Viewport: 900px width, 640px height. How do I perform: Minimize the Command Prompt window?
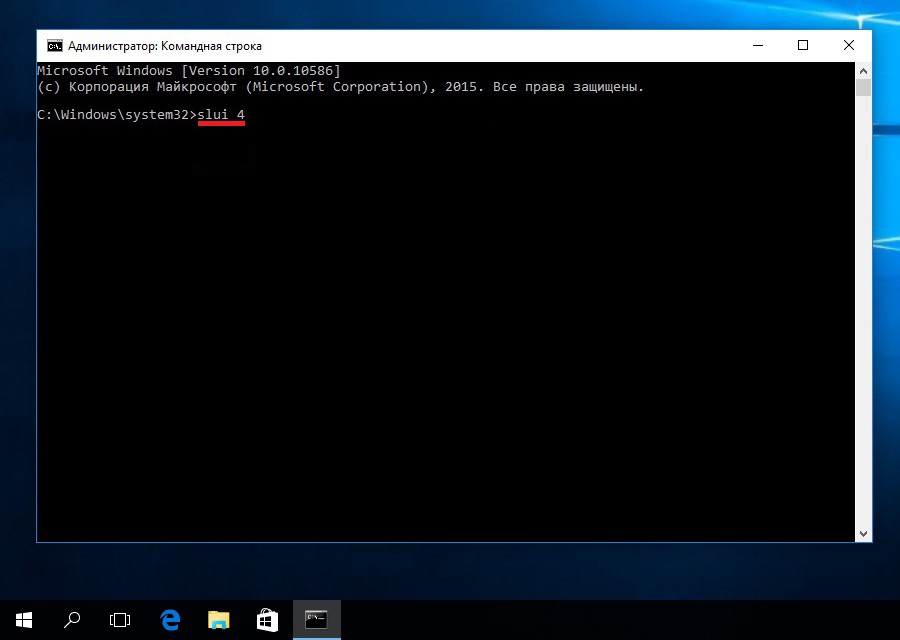pos(758,45)
